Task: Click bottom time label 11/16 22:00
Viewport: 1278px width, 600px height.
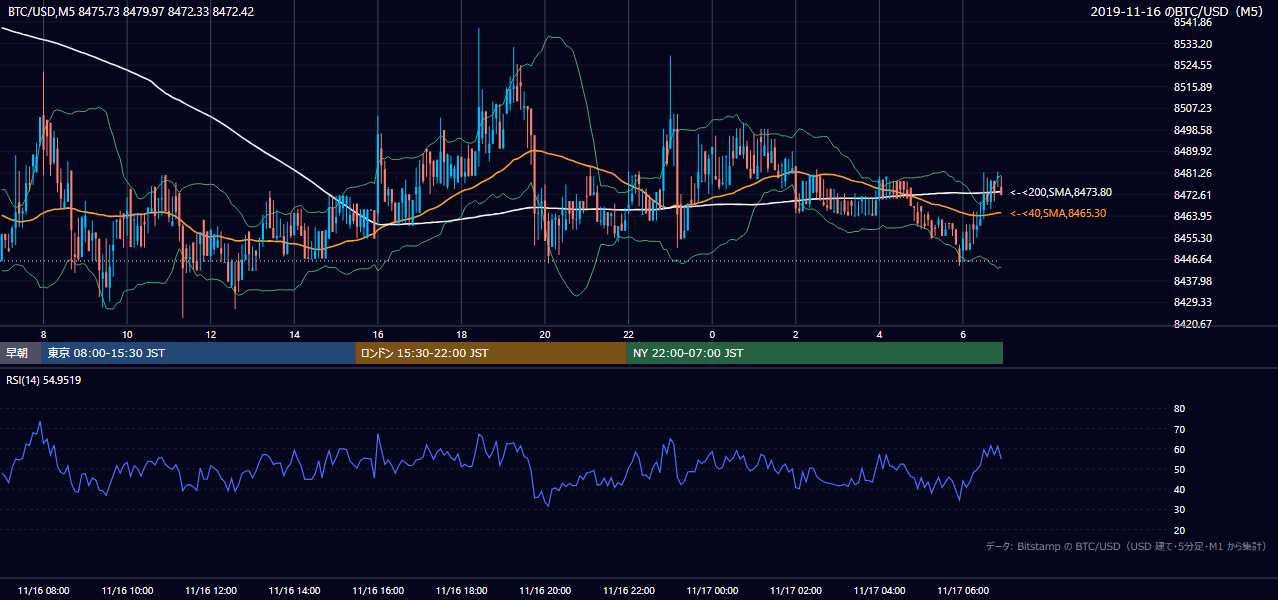Action: tap(629, 591)
